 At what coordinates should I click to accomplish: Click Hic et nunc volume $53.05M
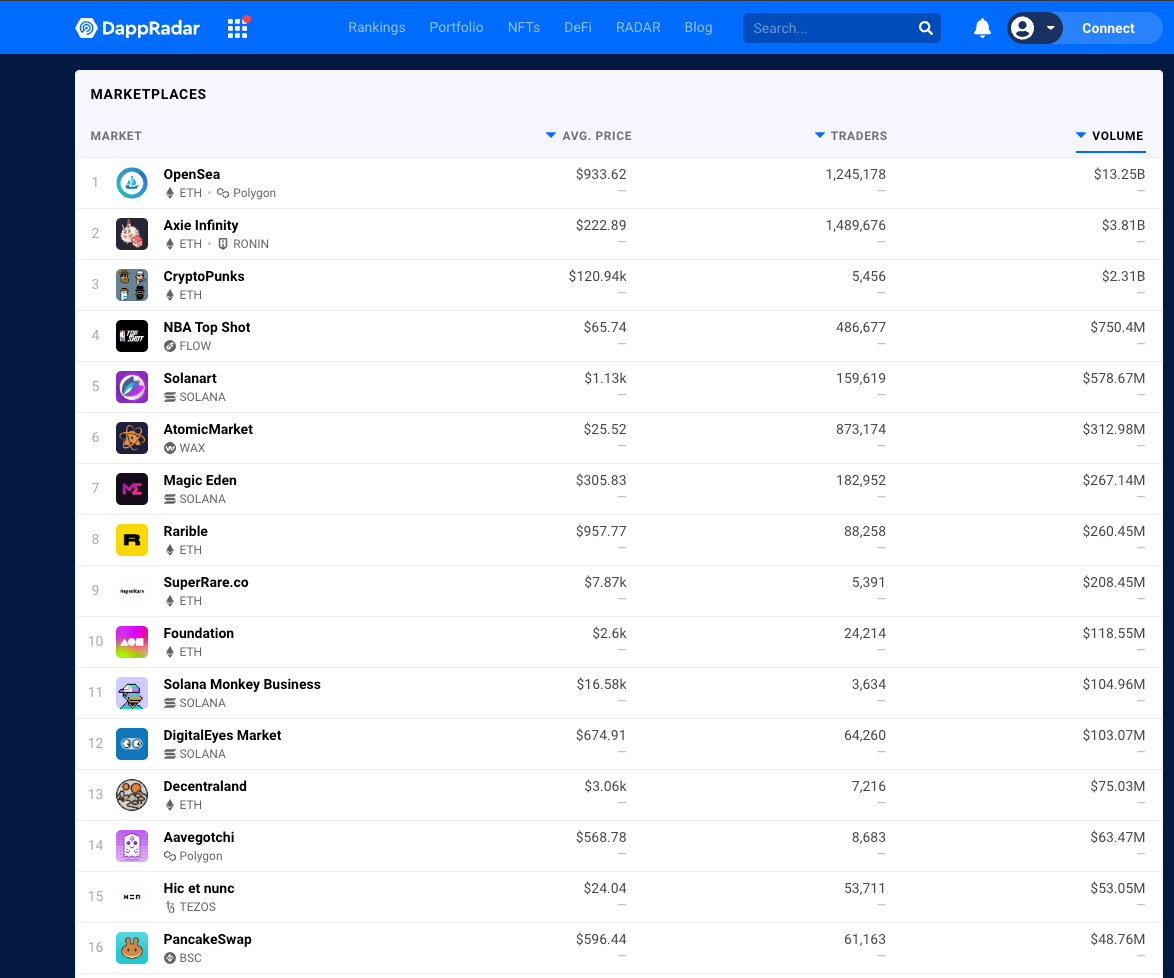[x=1117, y=888]
